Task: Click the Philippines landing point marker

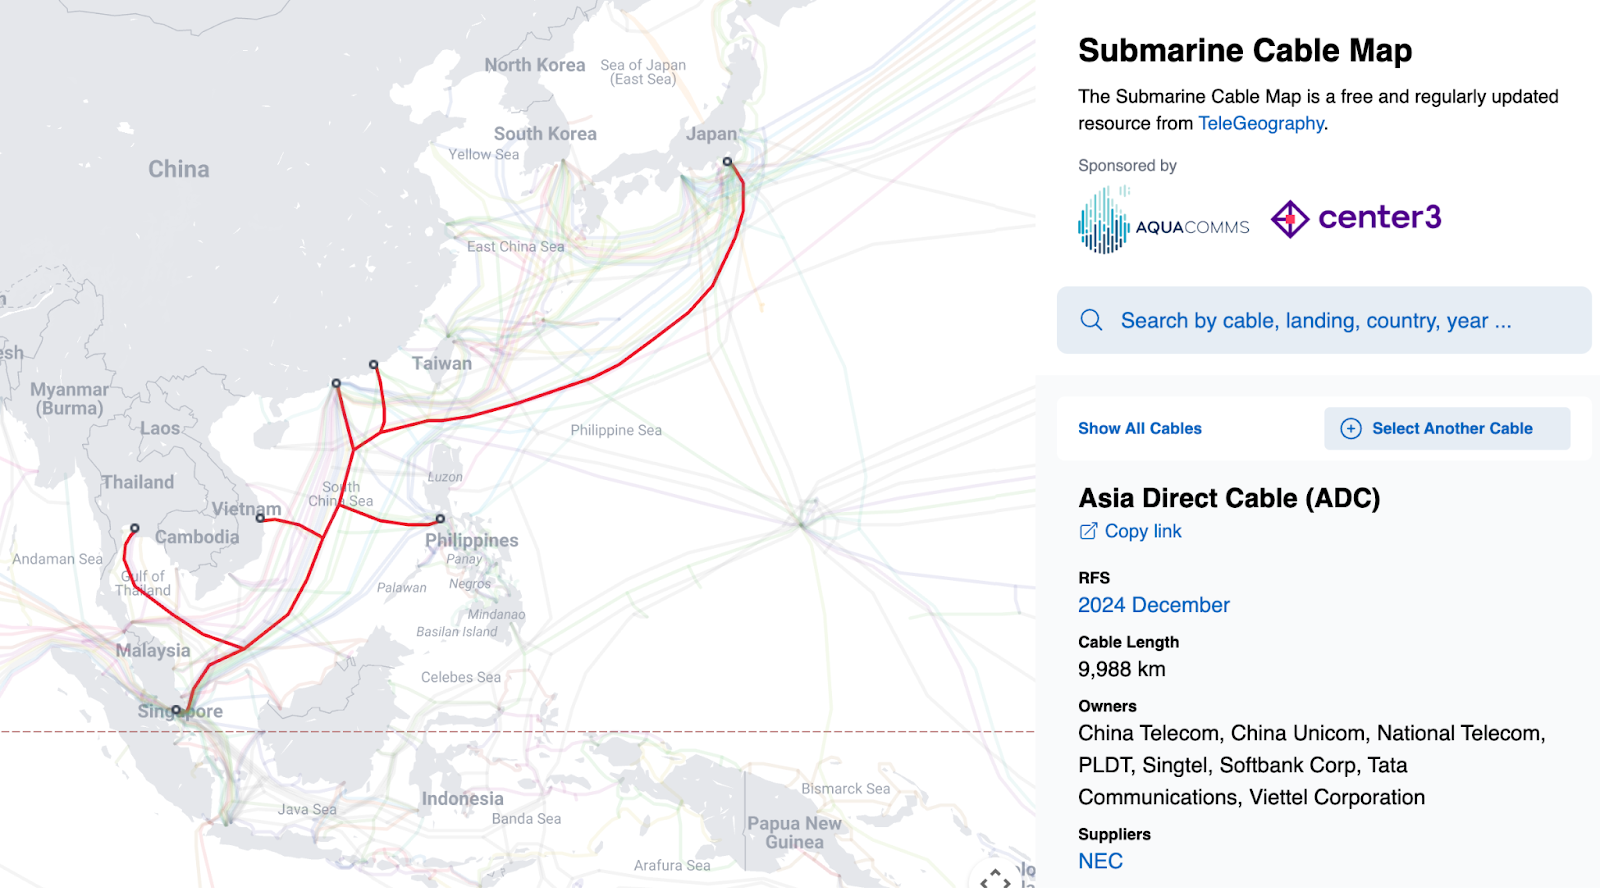Action: pos(440,518)
